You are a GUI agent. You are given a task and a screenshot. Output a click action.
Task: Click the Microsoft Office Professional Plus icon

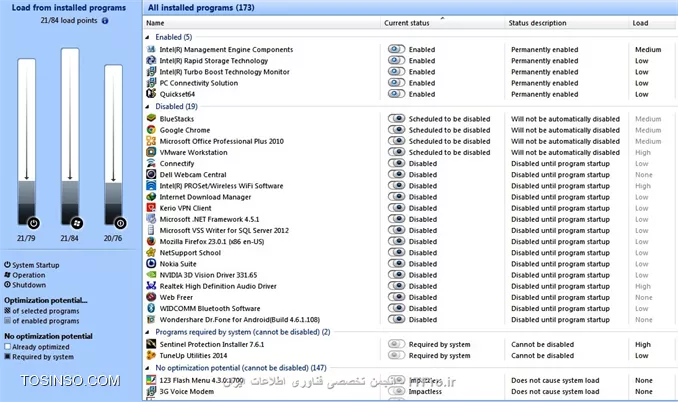coord(151,141)
